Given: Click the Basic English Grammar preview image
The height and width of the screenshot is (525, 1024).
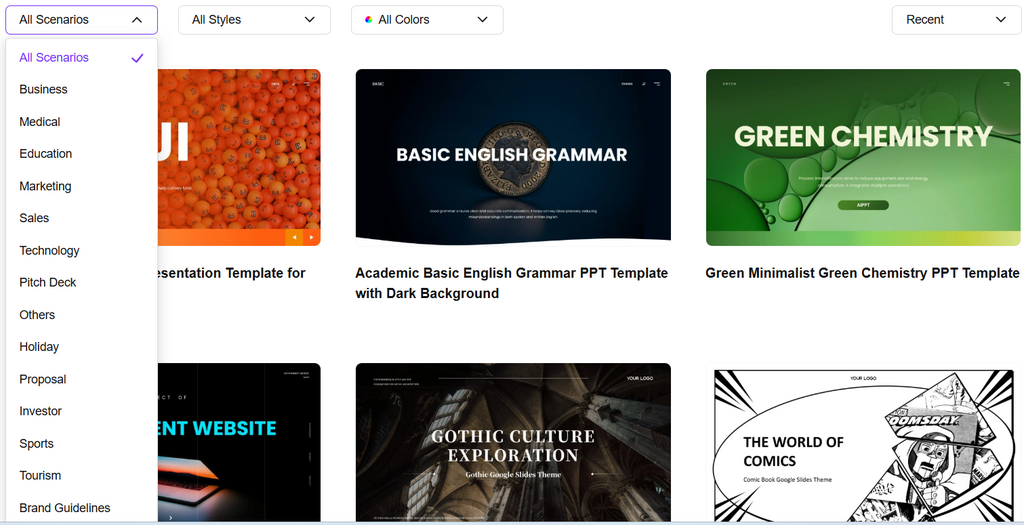Looking at the screenshot, I should click(513, 156).
